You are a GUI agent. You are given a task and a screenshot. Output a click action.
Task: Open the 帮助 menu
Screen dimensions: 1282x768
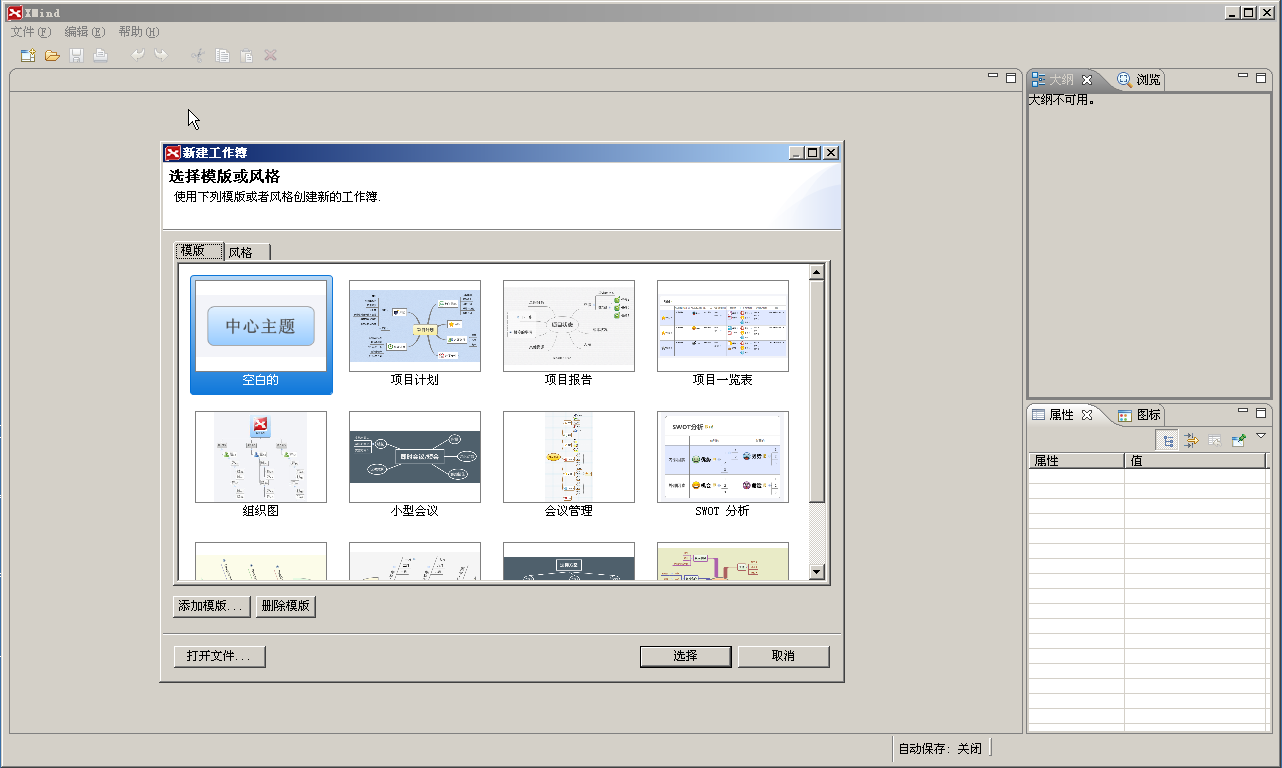(139, 32)
